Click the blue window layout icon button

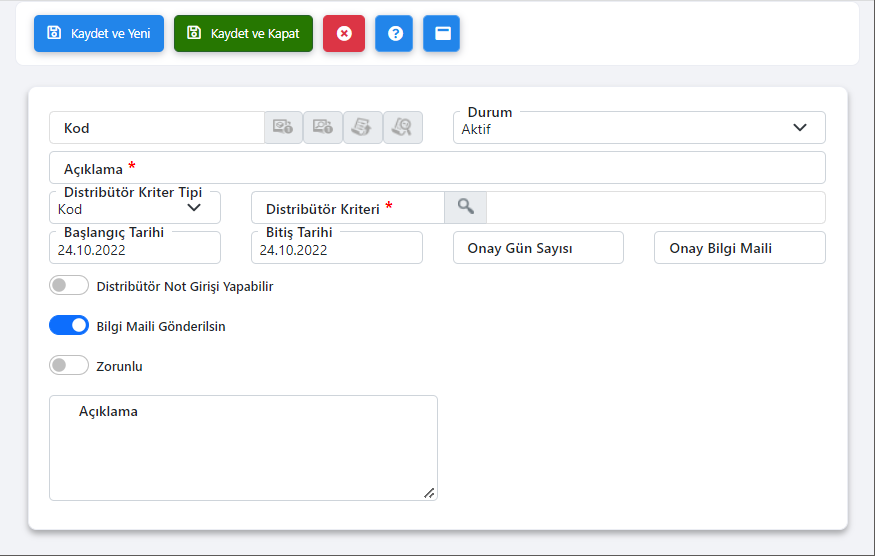coord(441,33)
